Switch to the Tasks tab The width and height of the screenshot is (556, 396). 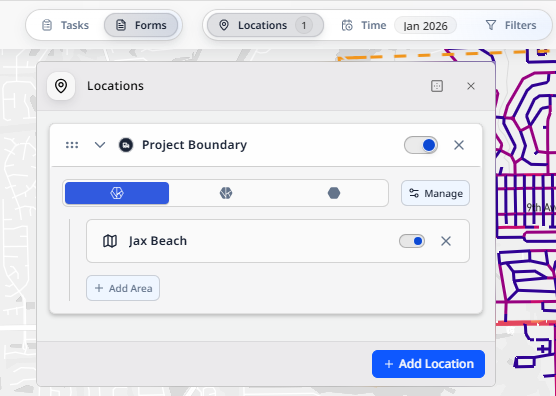(x=65, y=25)
